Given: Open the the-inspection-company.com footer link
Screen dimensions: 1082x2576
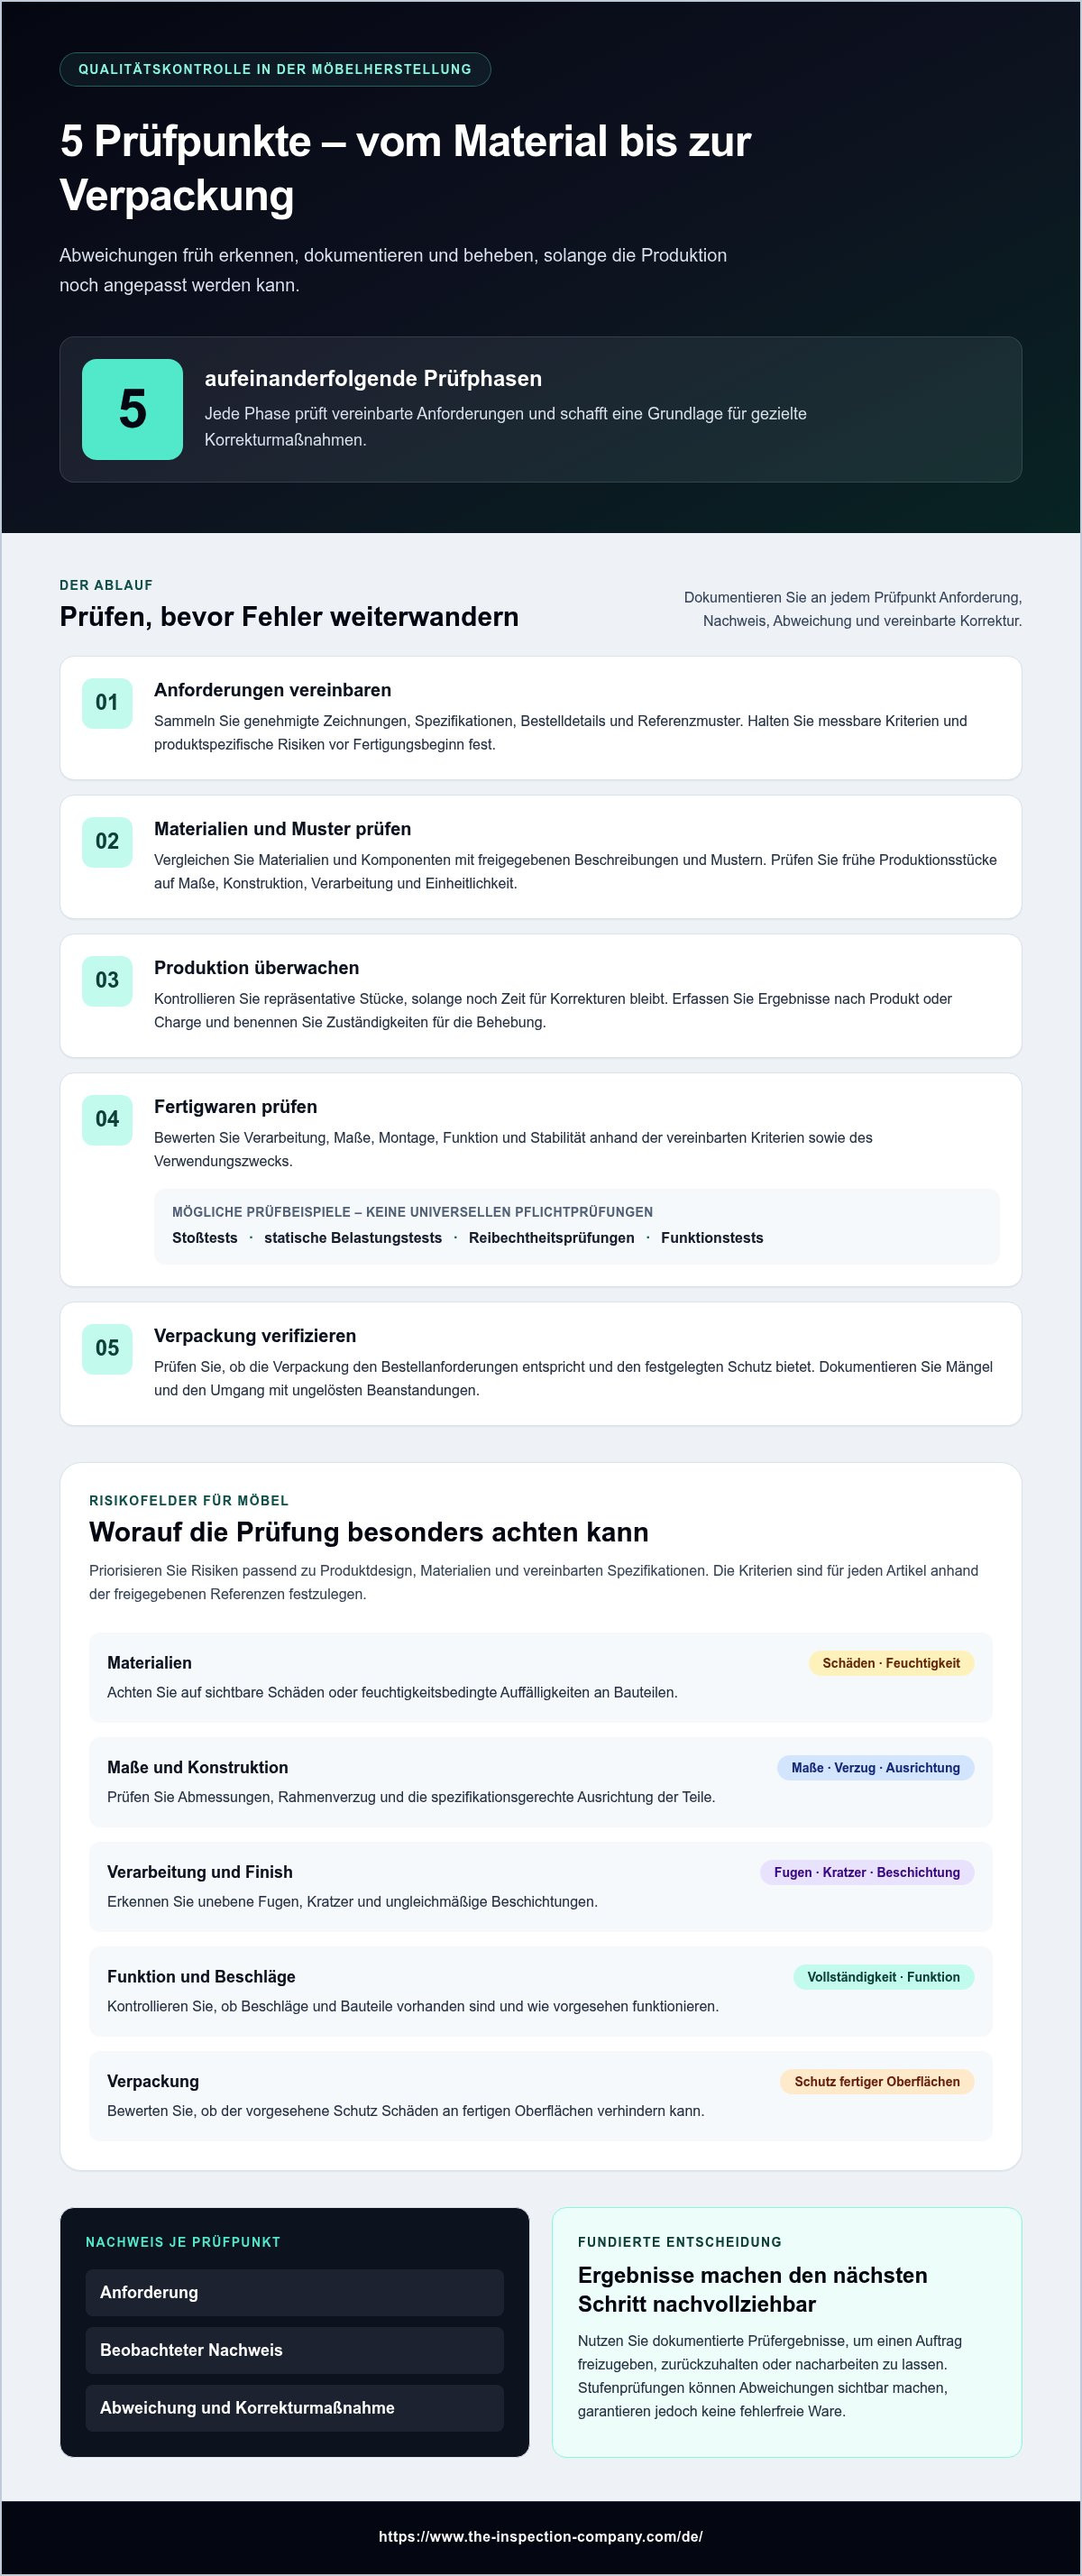Looking at the screenshot, I should [541, 2536].
